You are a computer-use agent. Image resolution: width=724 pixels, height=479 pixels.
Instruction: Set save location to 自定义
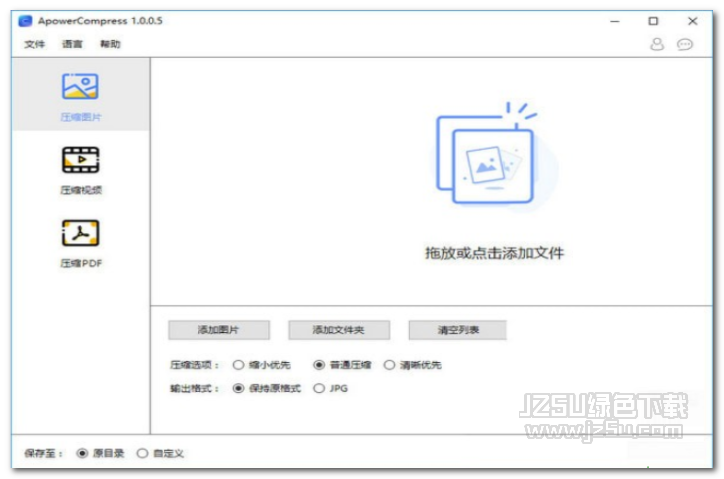coord(160,453)
